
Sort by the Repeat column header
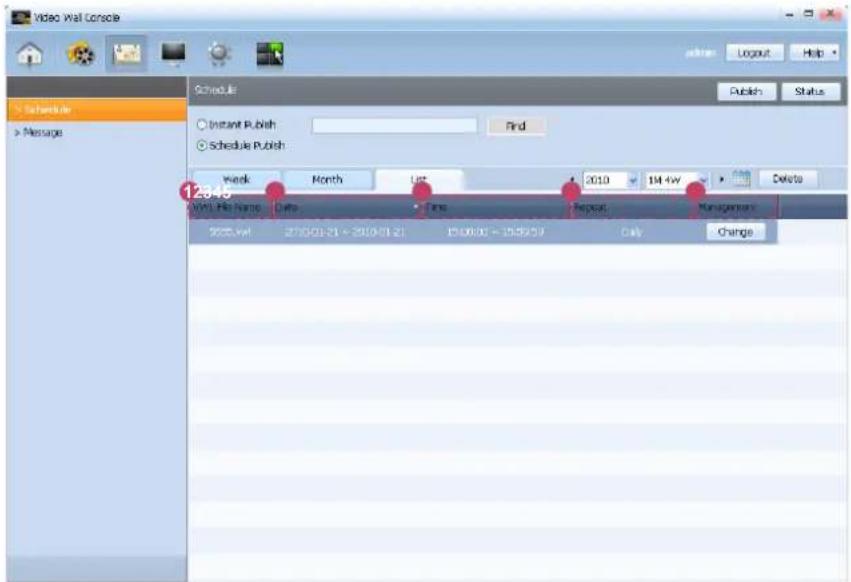point(631,207)
